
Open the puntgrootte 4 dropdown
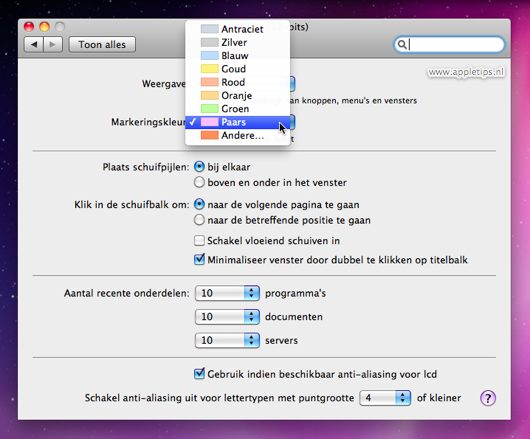pyautogui.click(x=385, y=398)
